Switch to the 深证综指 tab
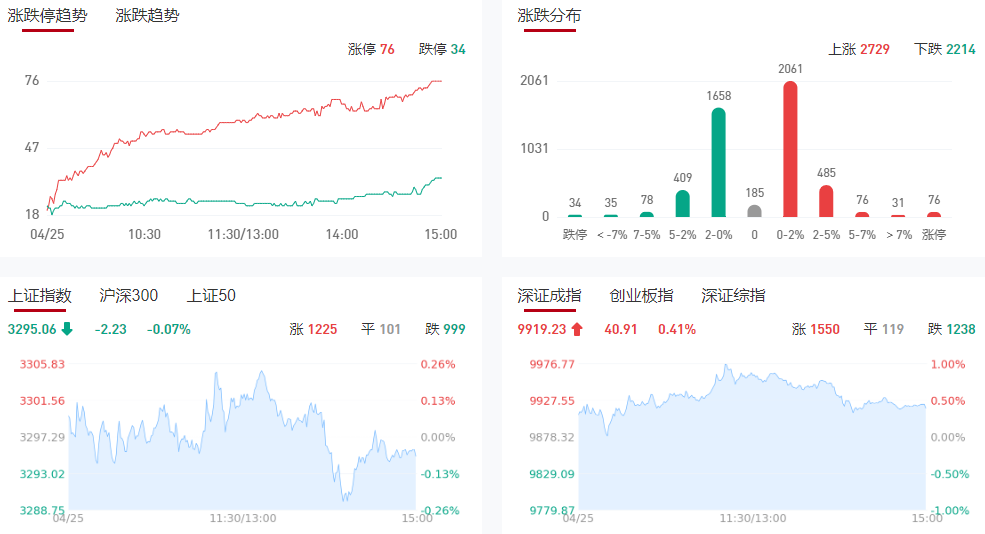985x534 pixels. coord(733,295)
